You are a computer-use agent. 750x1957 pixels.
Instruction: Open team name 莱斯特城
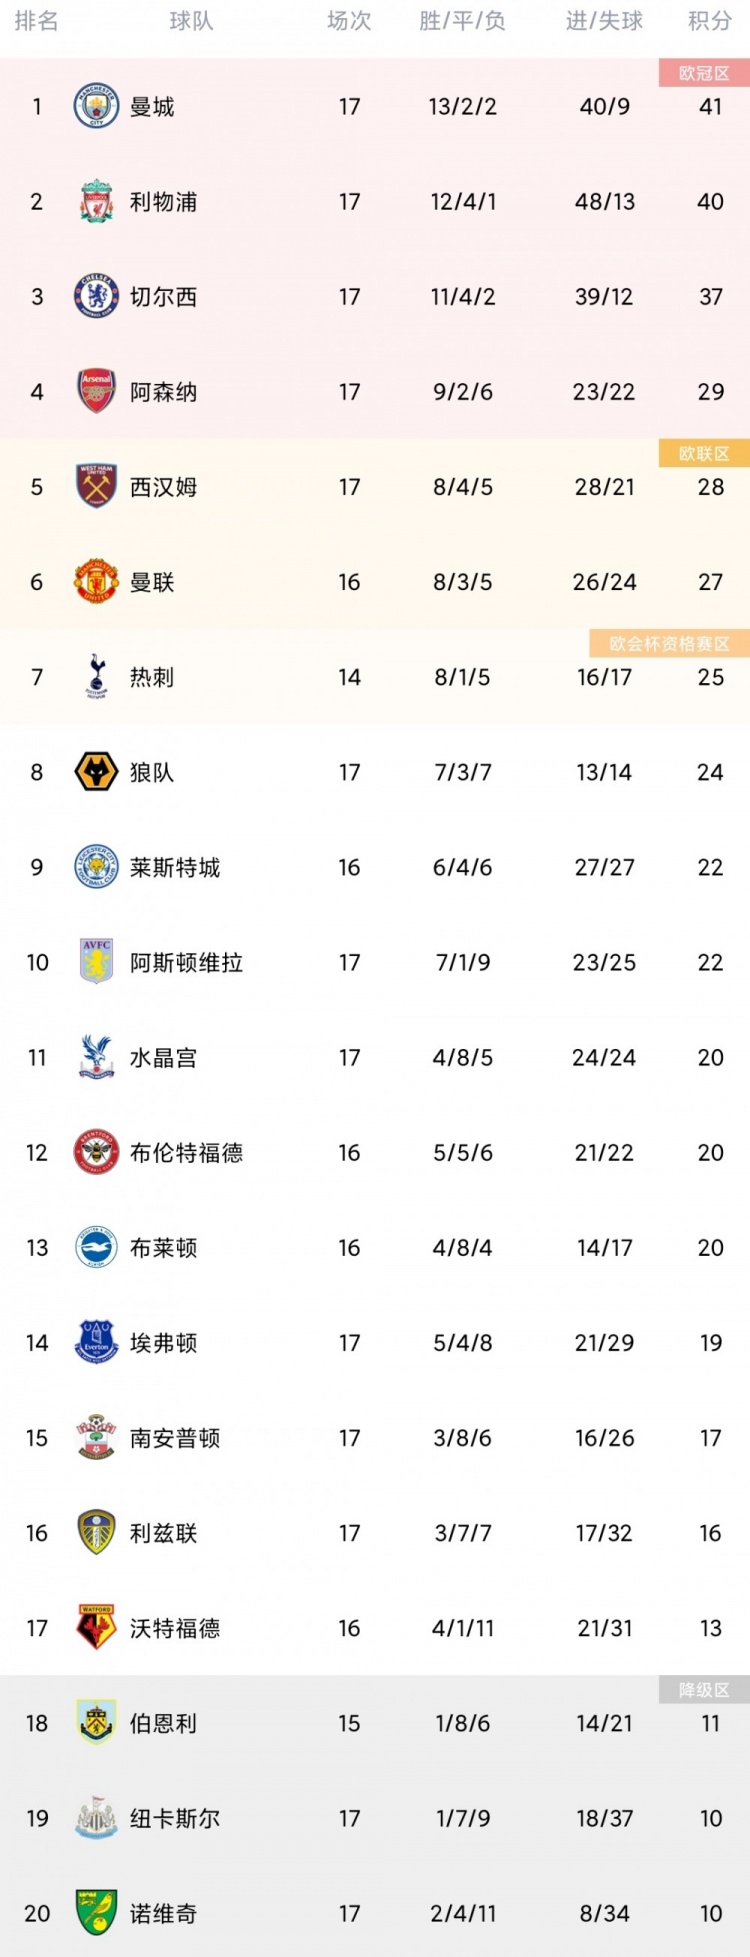point(175,867)
